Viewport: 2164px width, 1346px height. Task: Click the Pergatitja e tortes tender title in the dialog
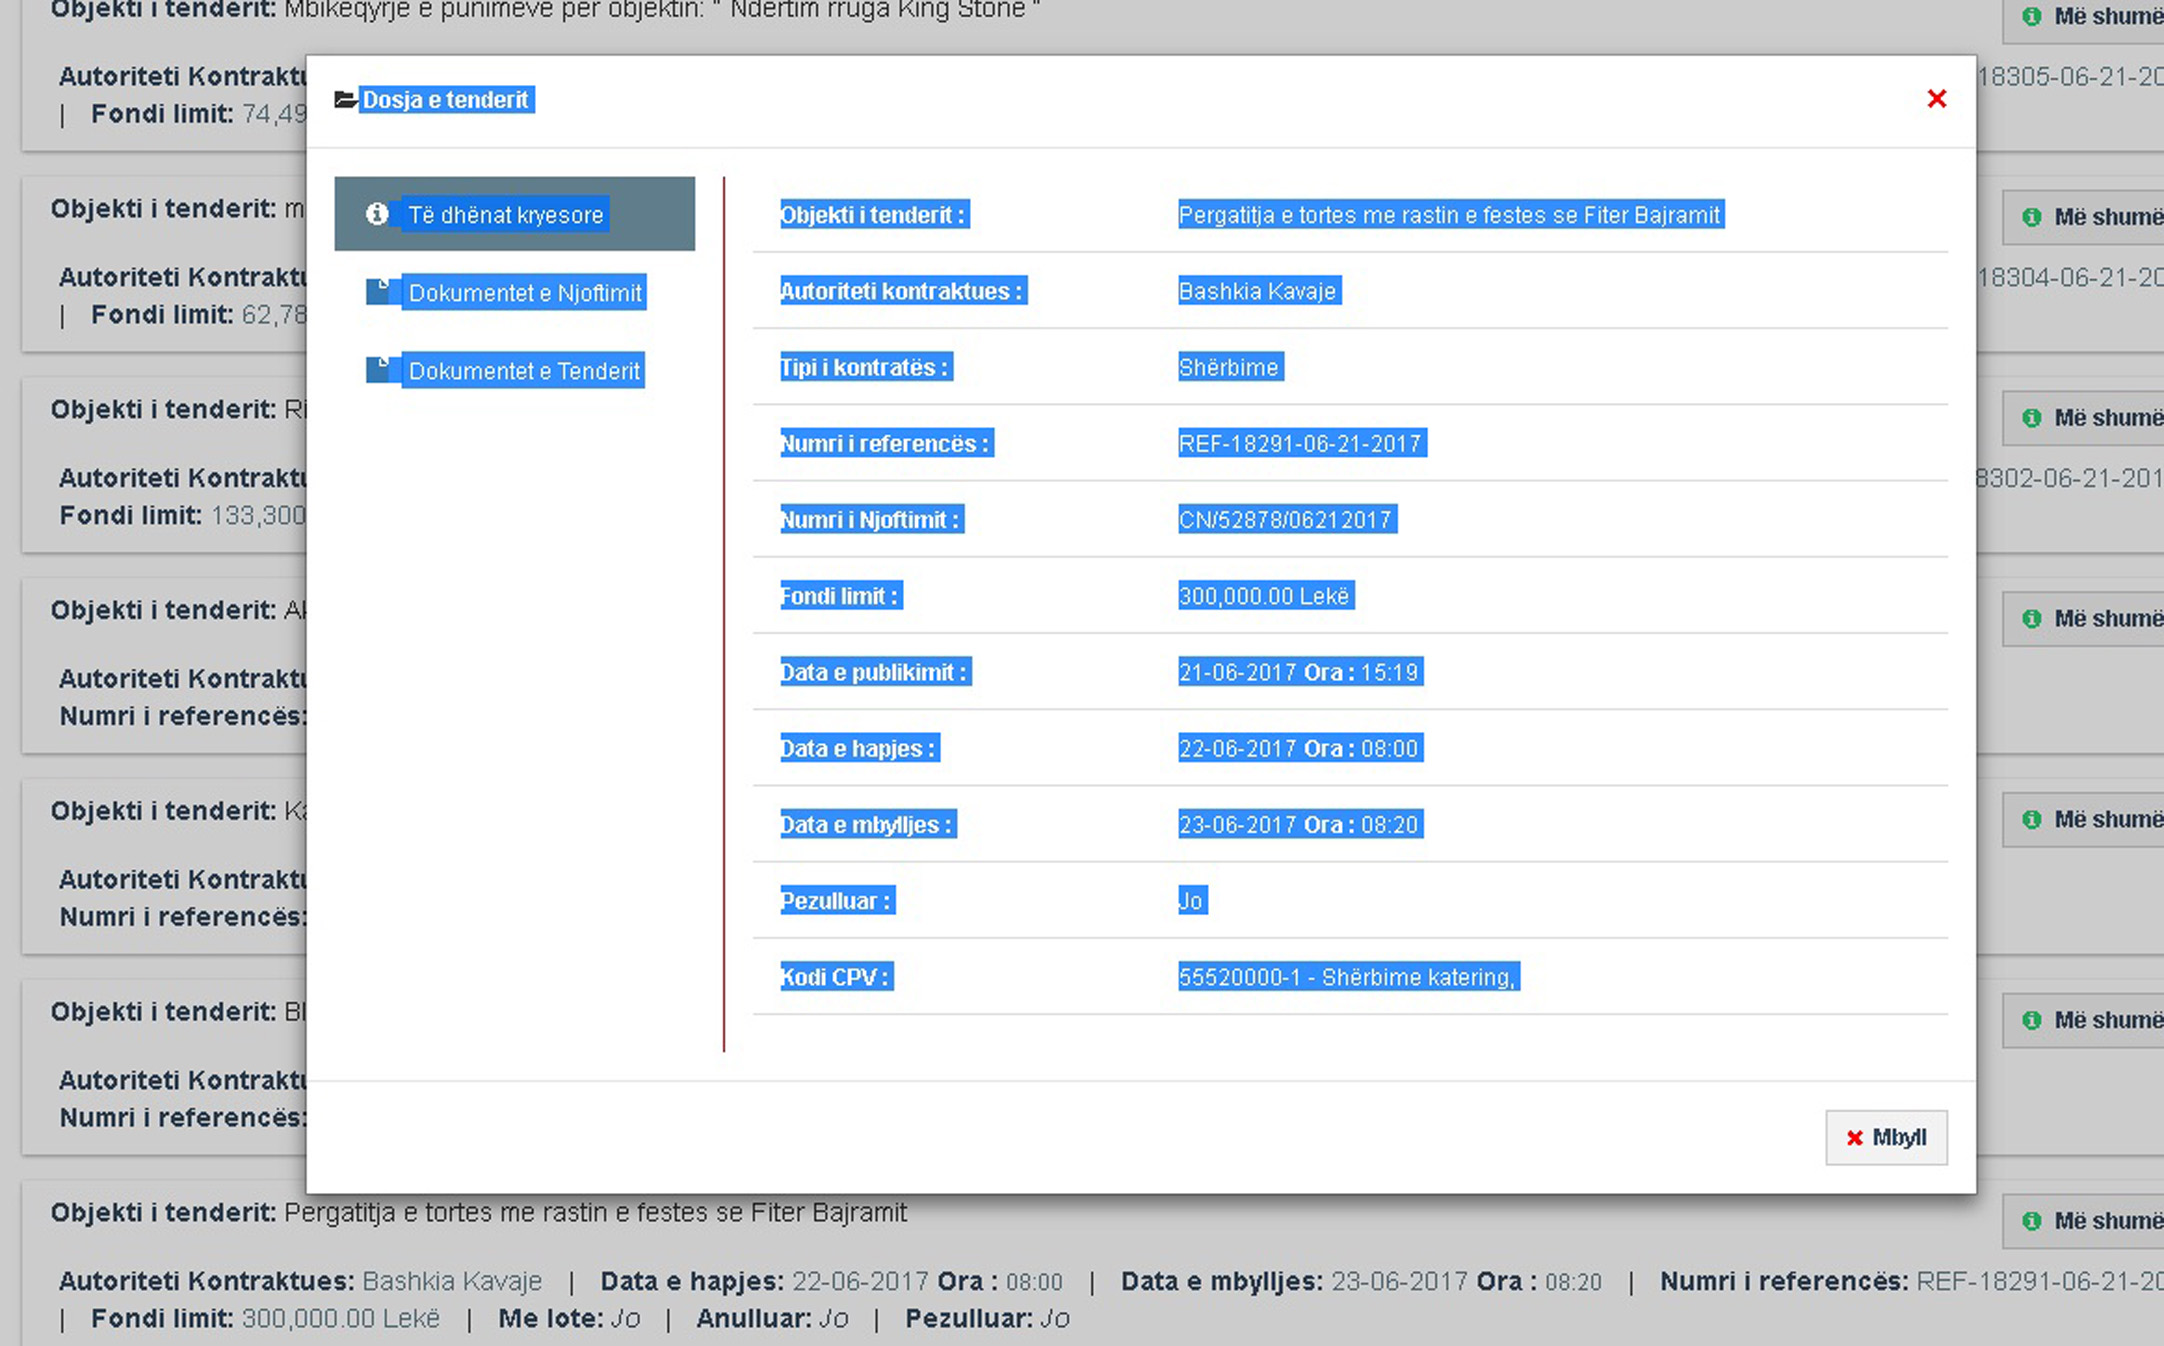pos(1449,215)
